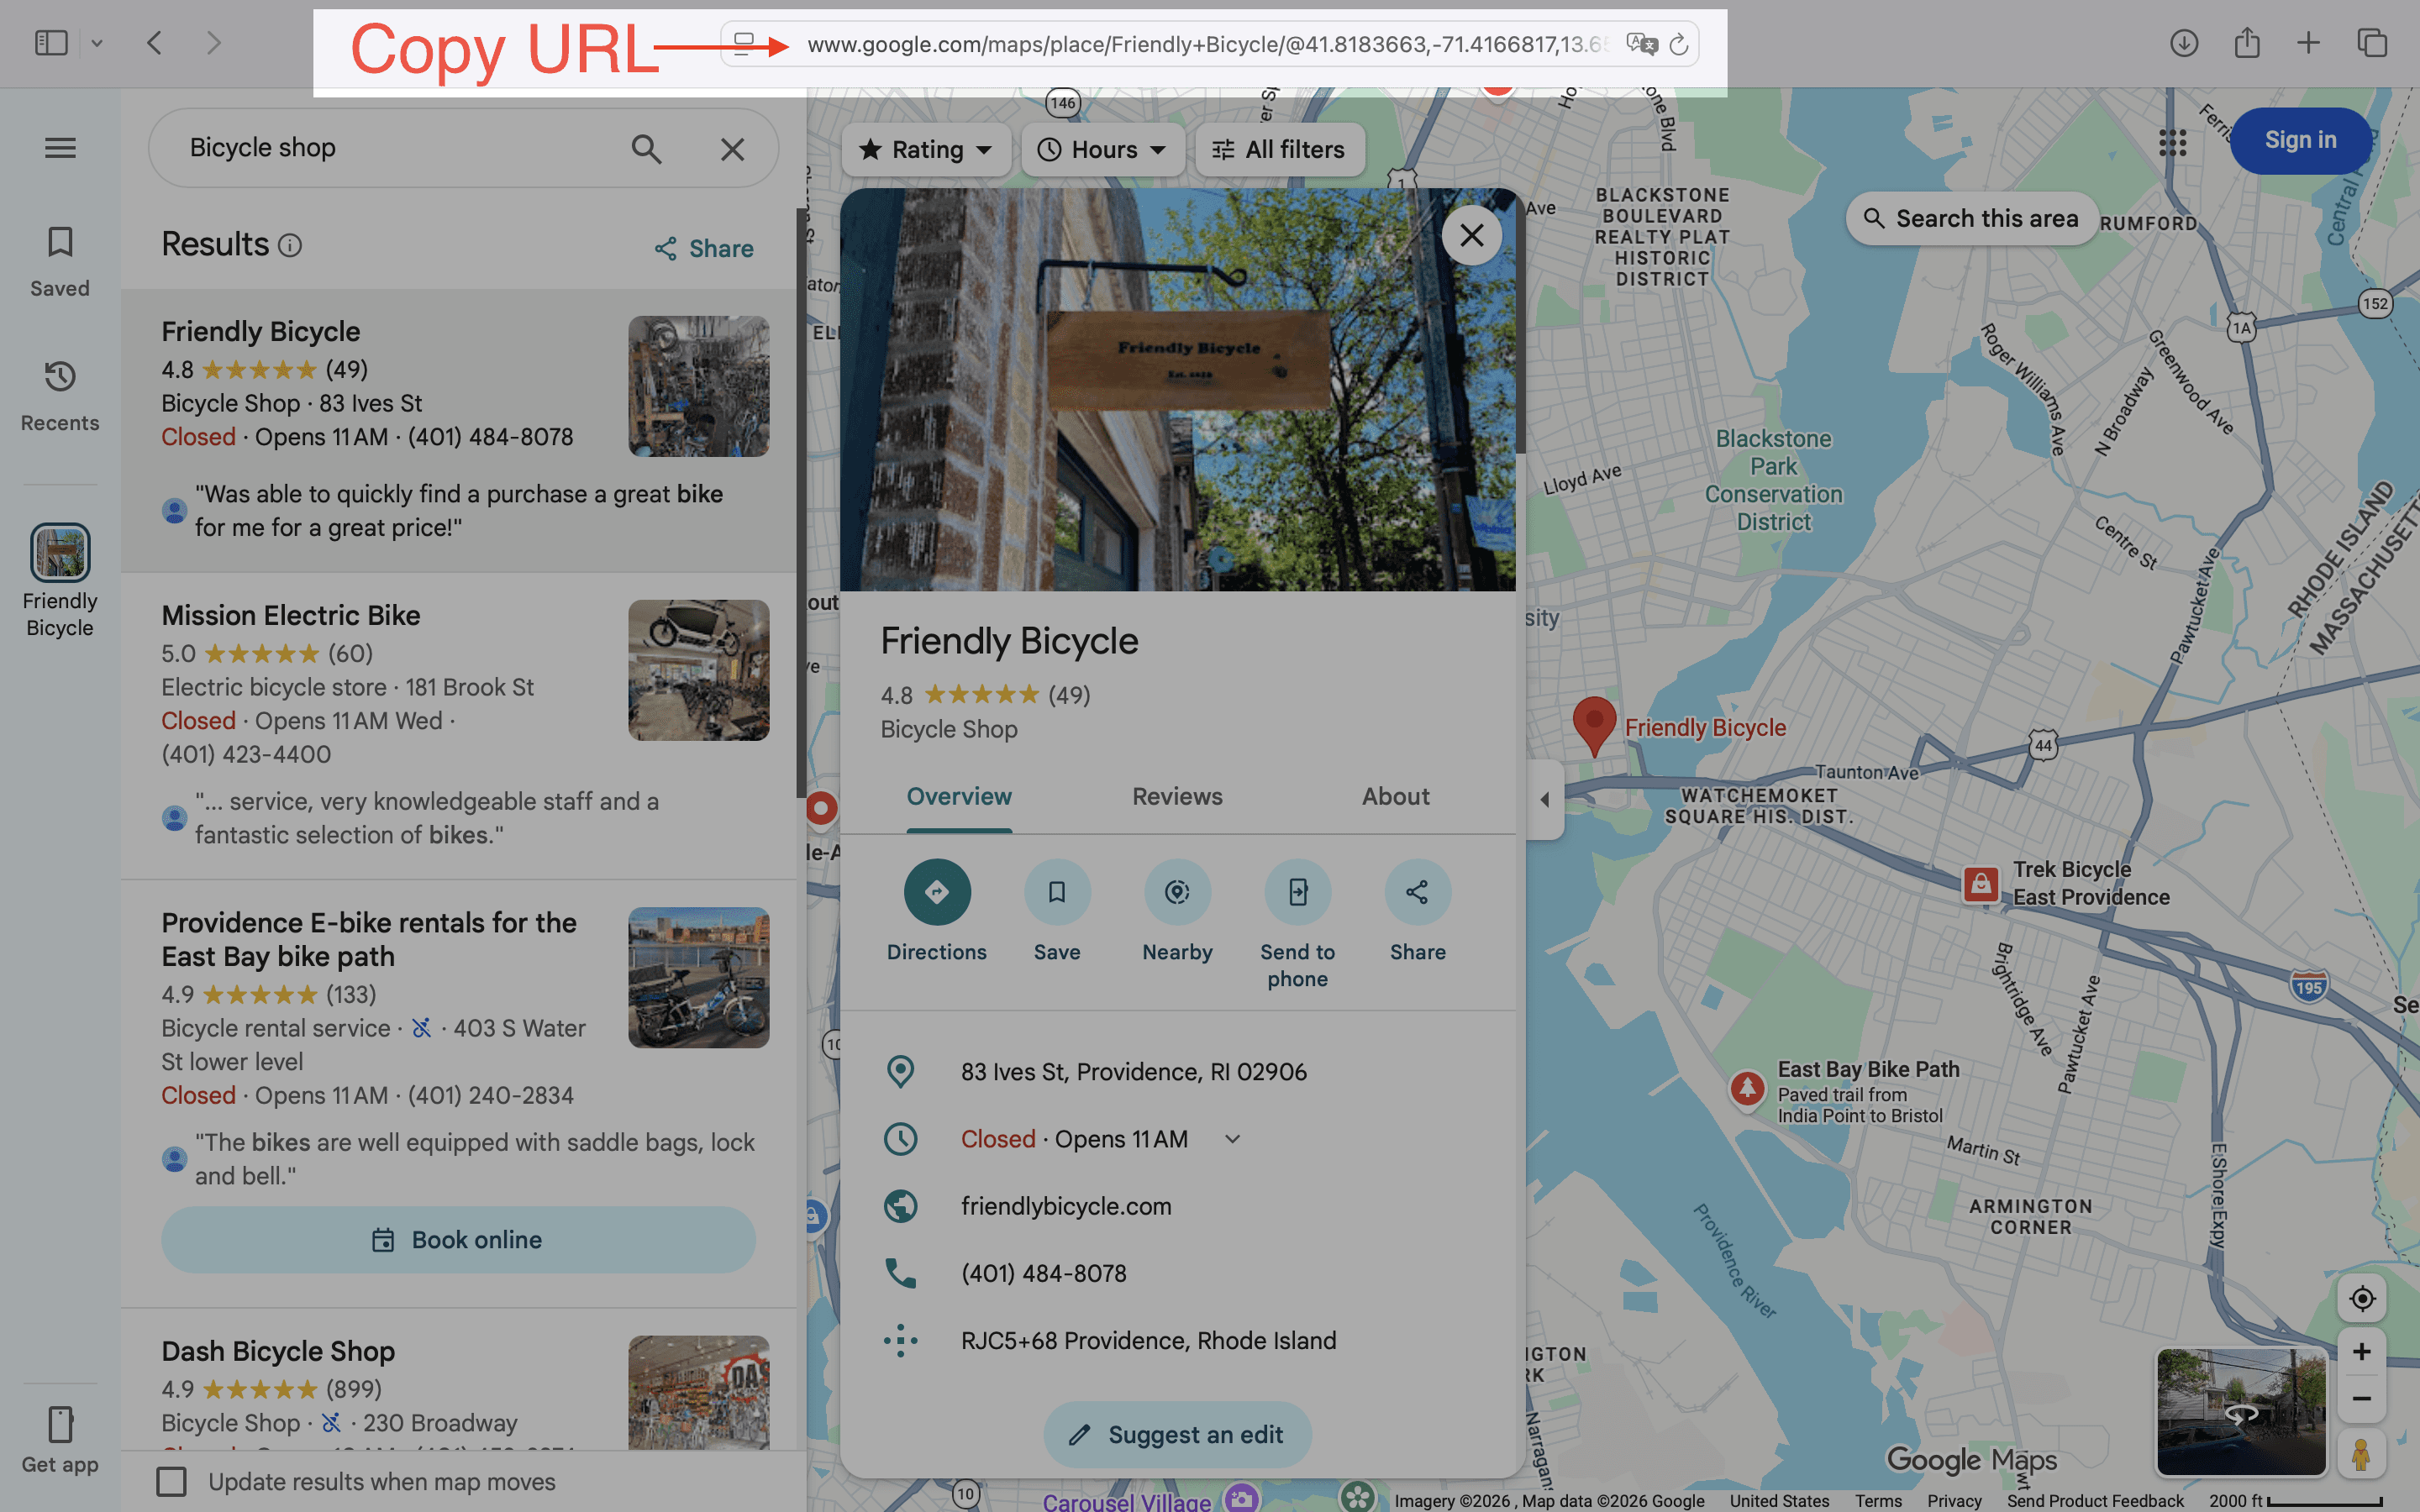Click the search magnifier icon
This screenshot has height=1512, width=2420.
[647, 149]
